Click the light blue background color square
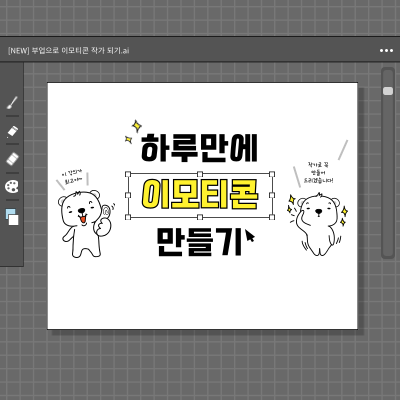This screenshot has height=400, width=400. pos(10,213)
